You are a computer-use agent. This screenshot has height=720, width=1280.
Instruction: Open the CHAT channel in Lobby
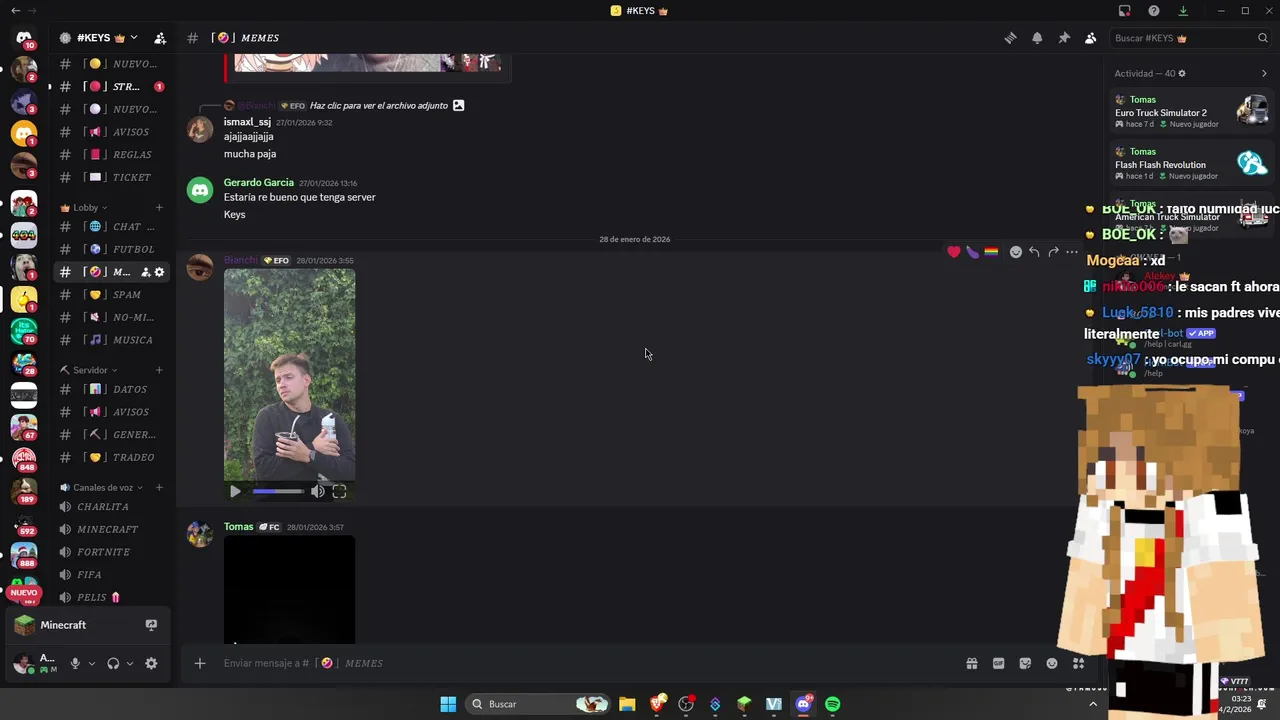(111, 227)
